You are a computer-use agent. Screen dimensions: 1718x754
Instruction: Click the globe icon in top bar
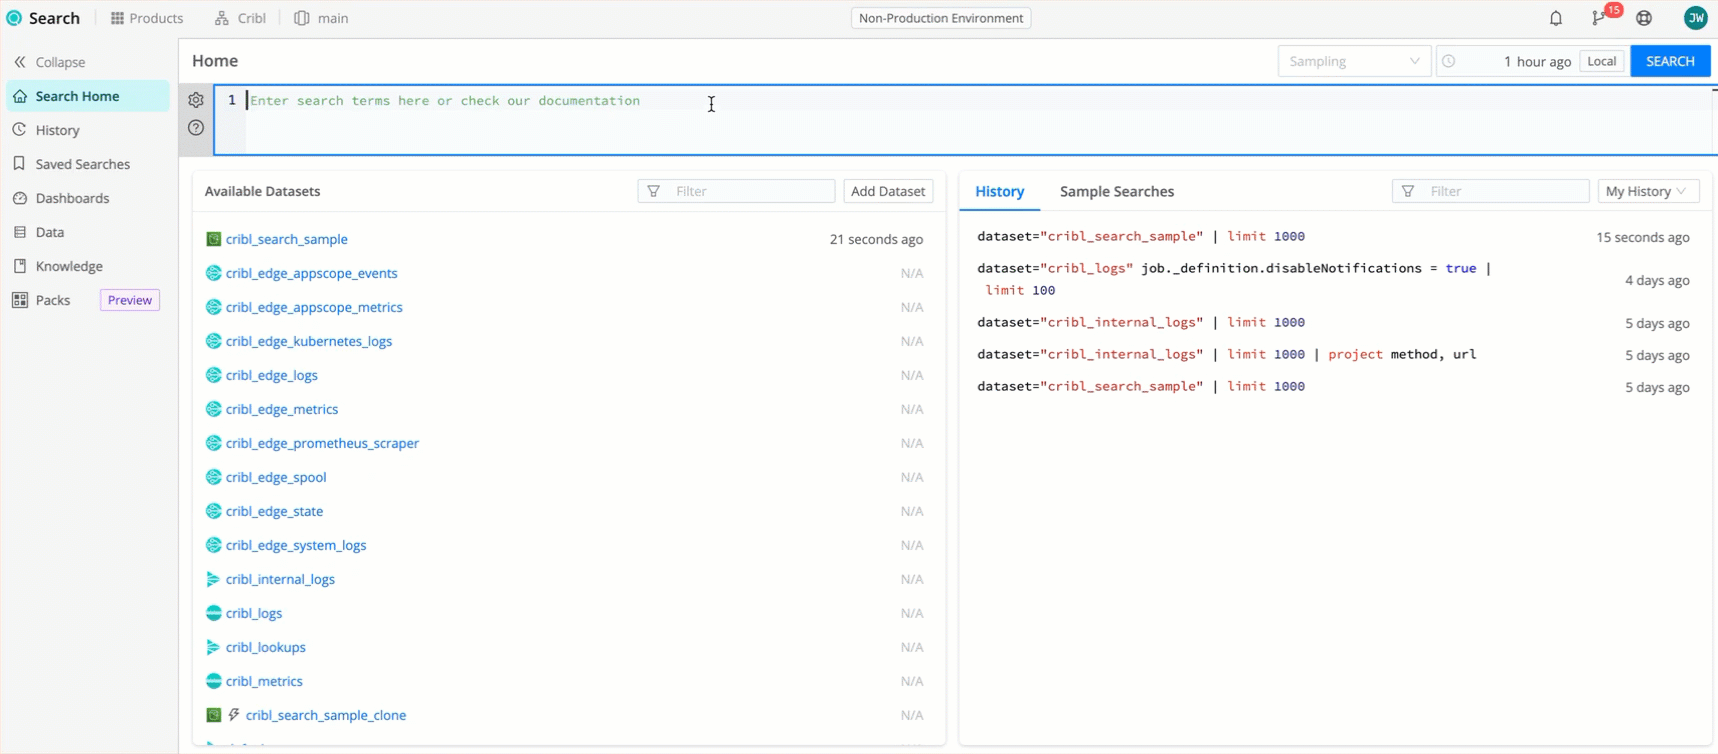pos(1644,18)
